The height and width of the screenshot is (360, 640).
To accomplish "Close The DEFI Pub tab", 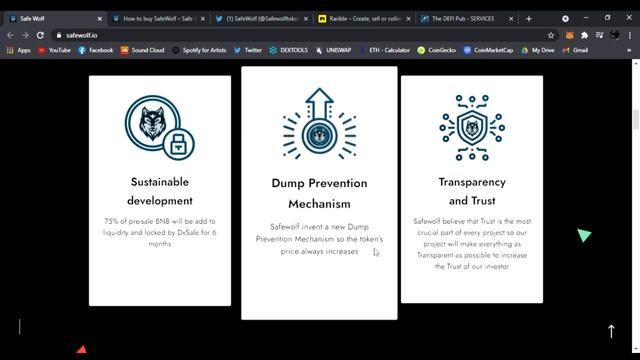I will 511,19.
